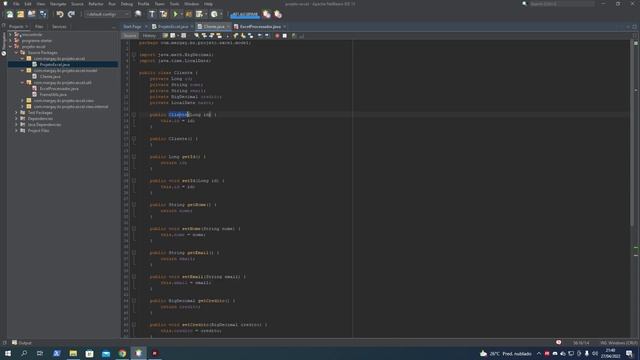This screenshot has width=640, height=360.
Task: Click the Save All toolbar icon
Action: coord(43,14)
